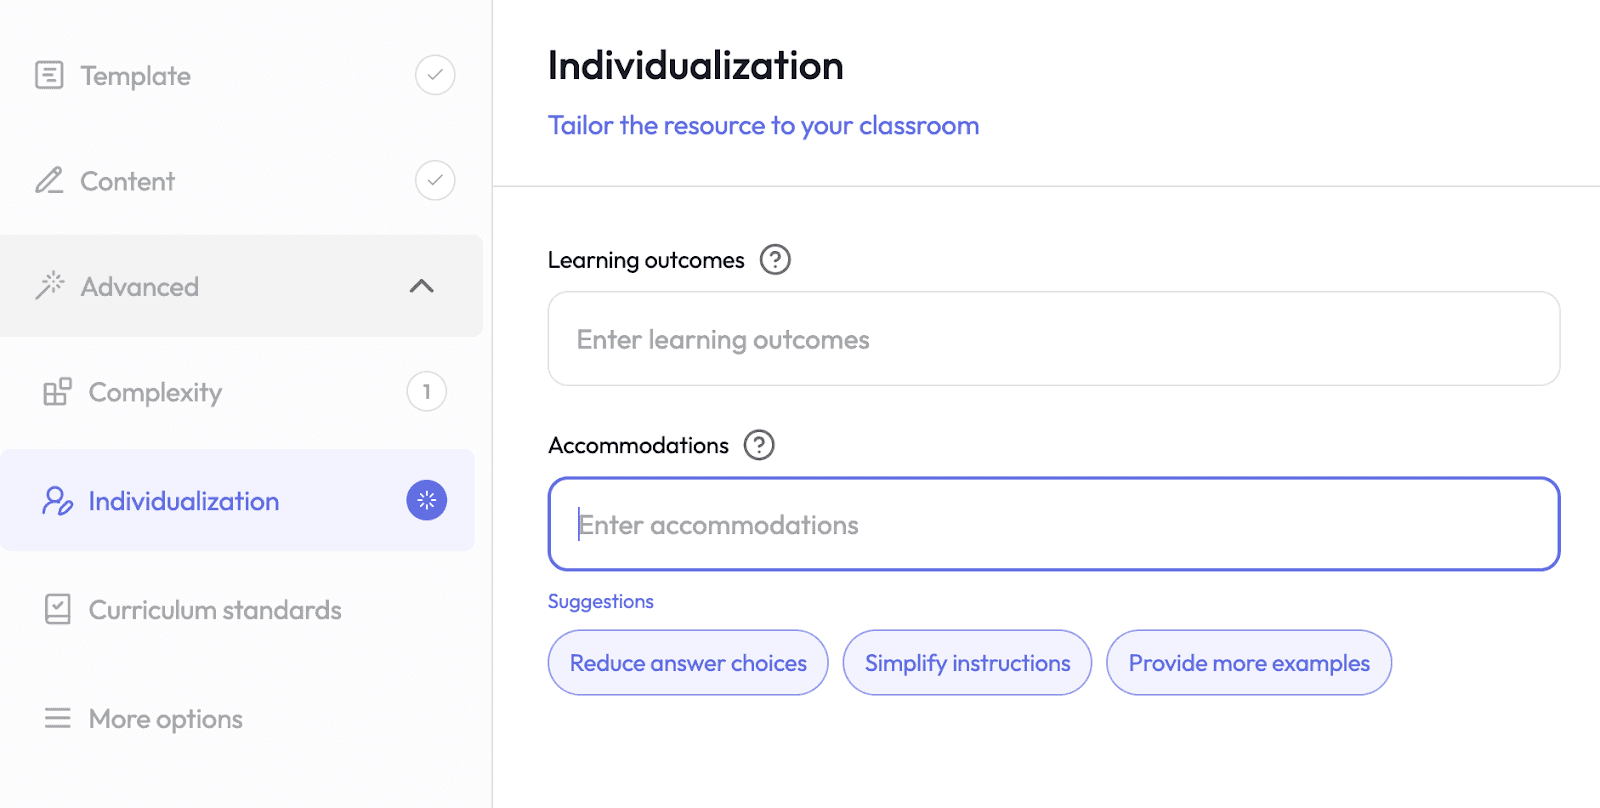1600x808 pixels.
Task: Focus the Enter learning outcomes field
Action: coord(1054,339)
